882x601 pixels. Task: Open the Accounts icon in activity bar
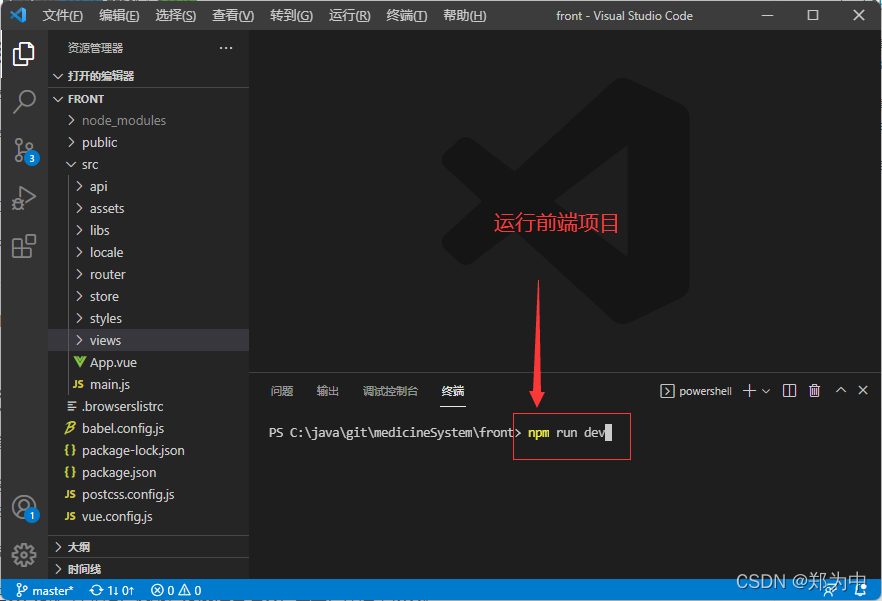25,508
